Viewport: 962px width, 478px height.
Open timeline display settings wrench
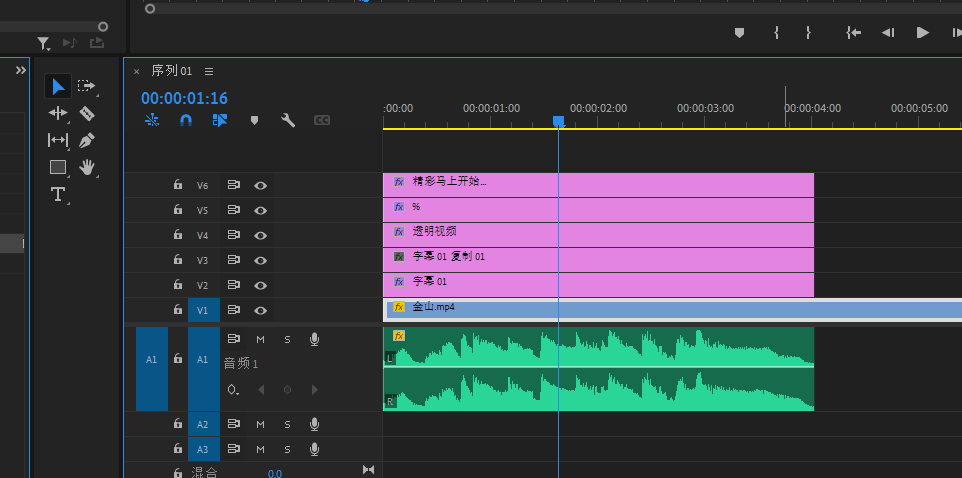288,120
